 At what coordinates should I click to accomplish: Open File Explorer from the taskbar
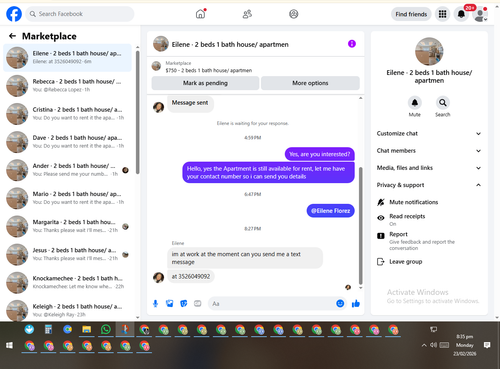[87, 330]
